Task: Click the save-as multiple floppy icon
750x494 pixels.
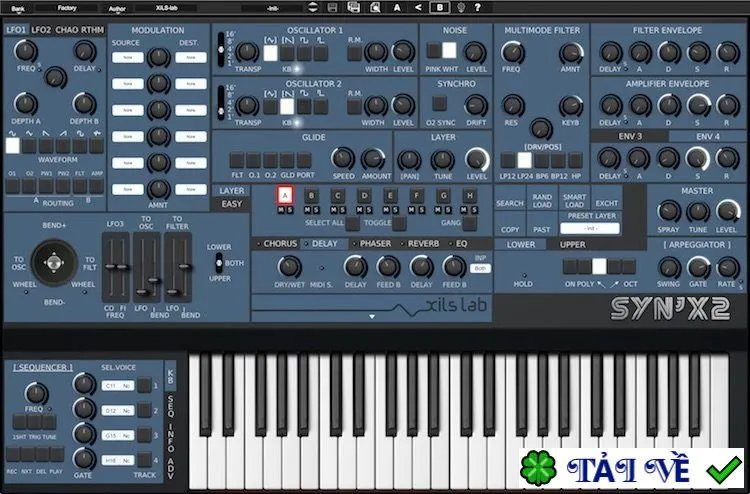Action: [x=353, y=7]
